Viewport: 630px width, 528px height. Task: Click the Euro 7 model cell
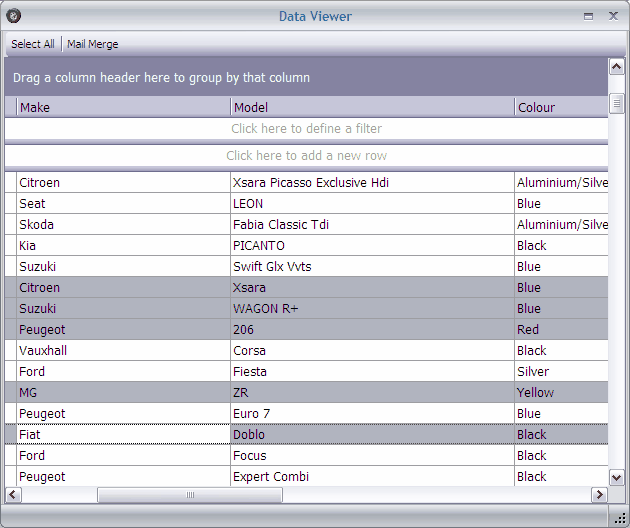click(x=372, y=413)
